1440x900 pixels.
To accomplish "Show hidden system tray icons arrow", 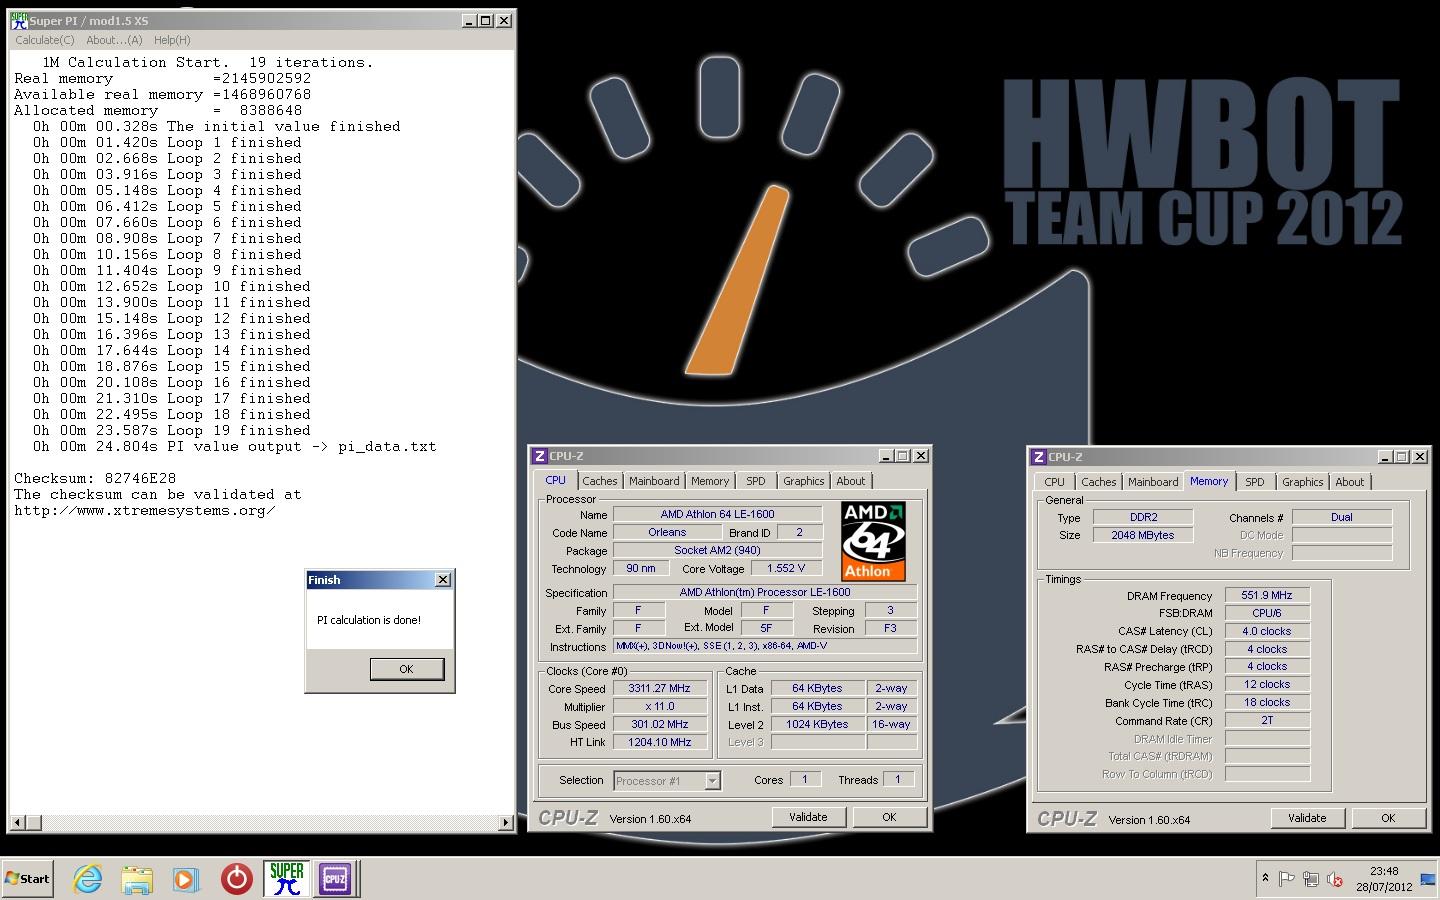I will (1265, 878).
